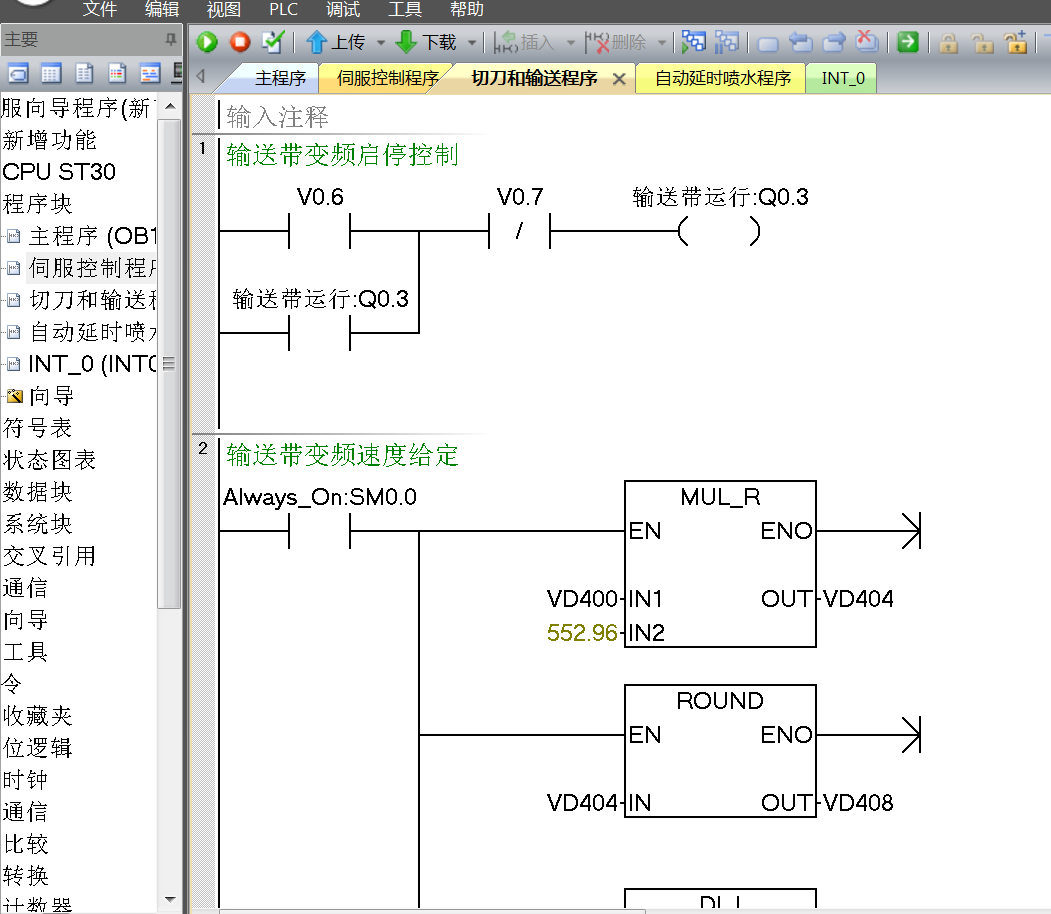The width and height of the screenshot is (1051, 914).
Task: Toggle program status monitoring icon
Action: click(x=693, y=42)
